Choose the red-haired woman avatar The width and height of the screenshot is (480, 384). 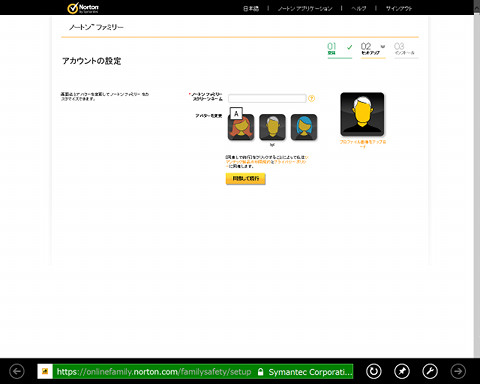[241, 127]
